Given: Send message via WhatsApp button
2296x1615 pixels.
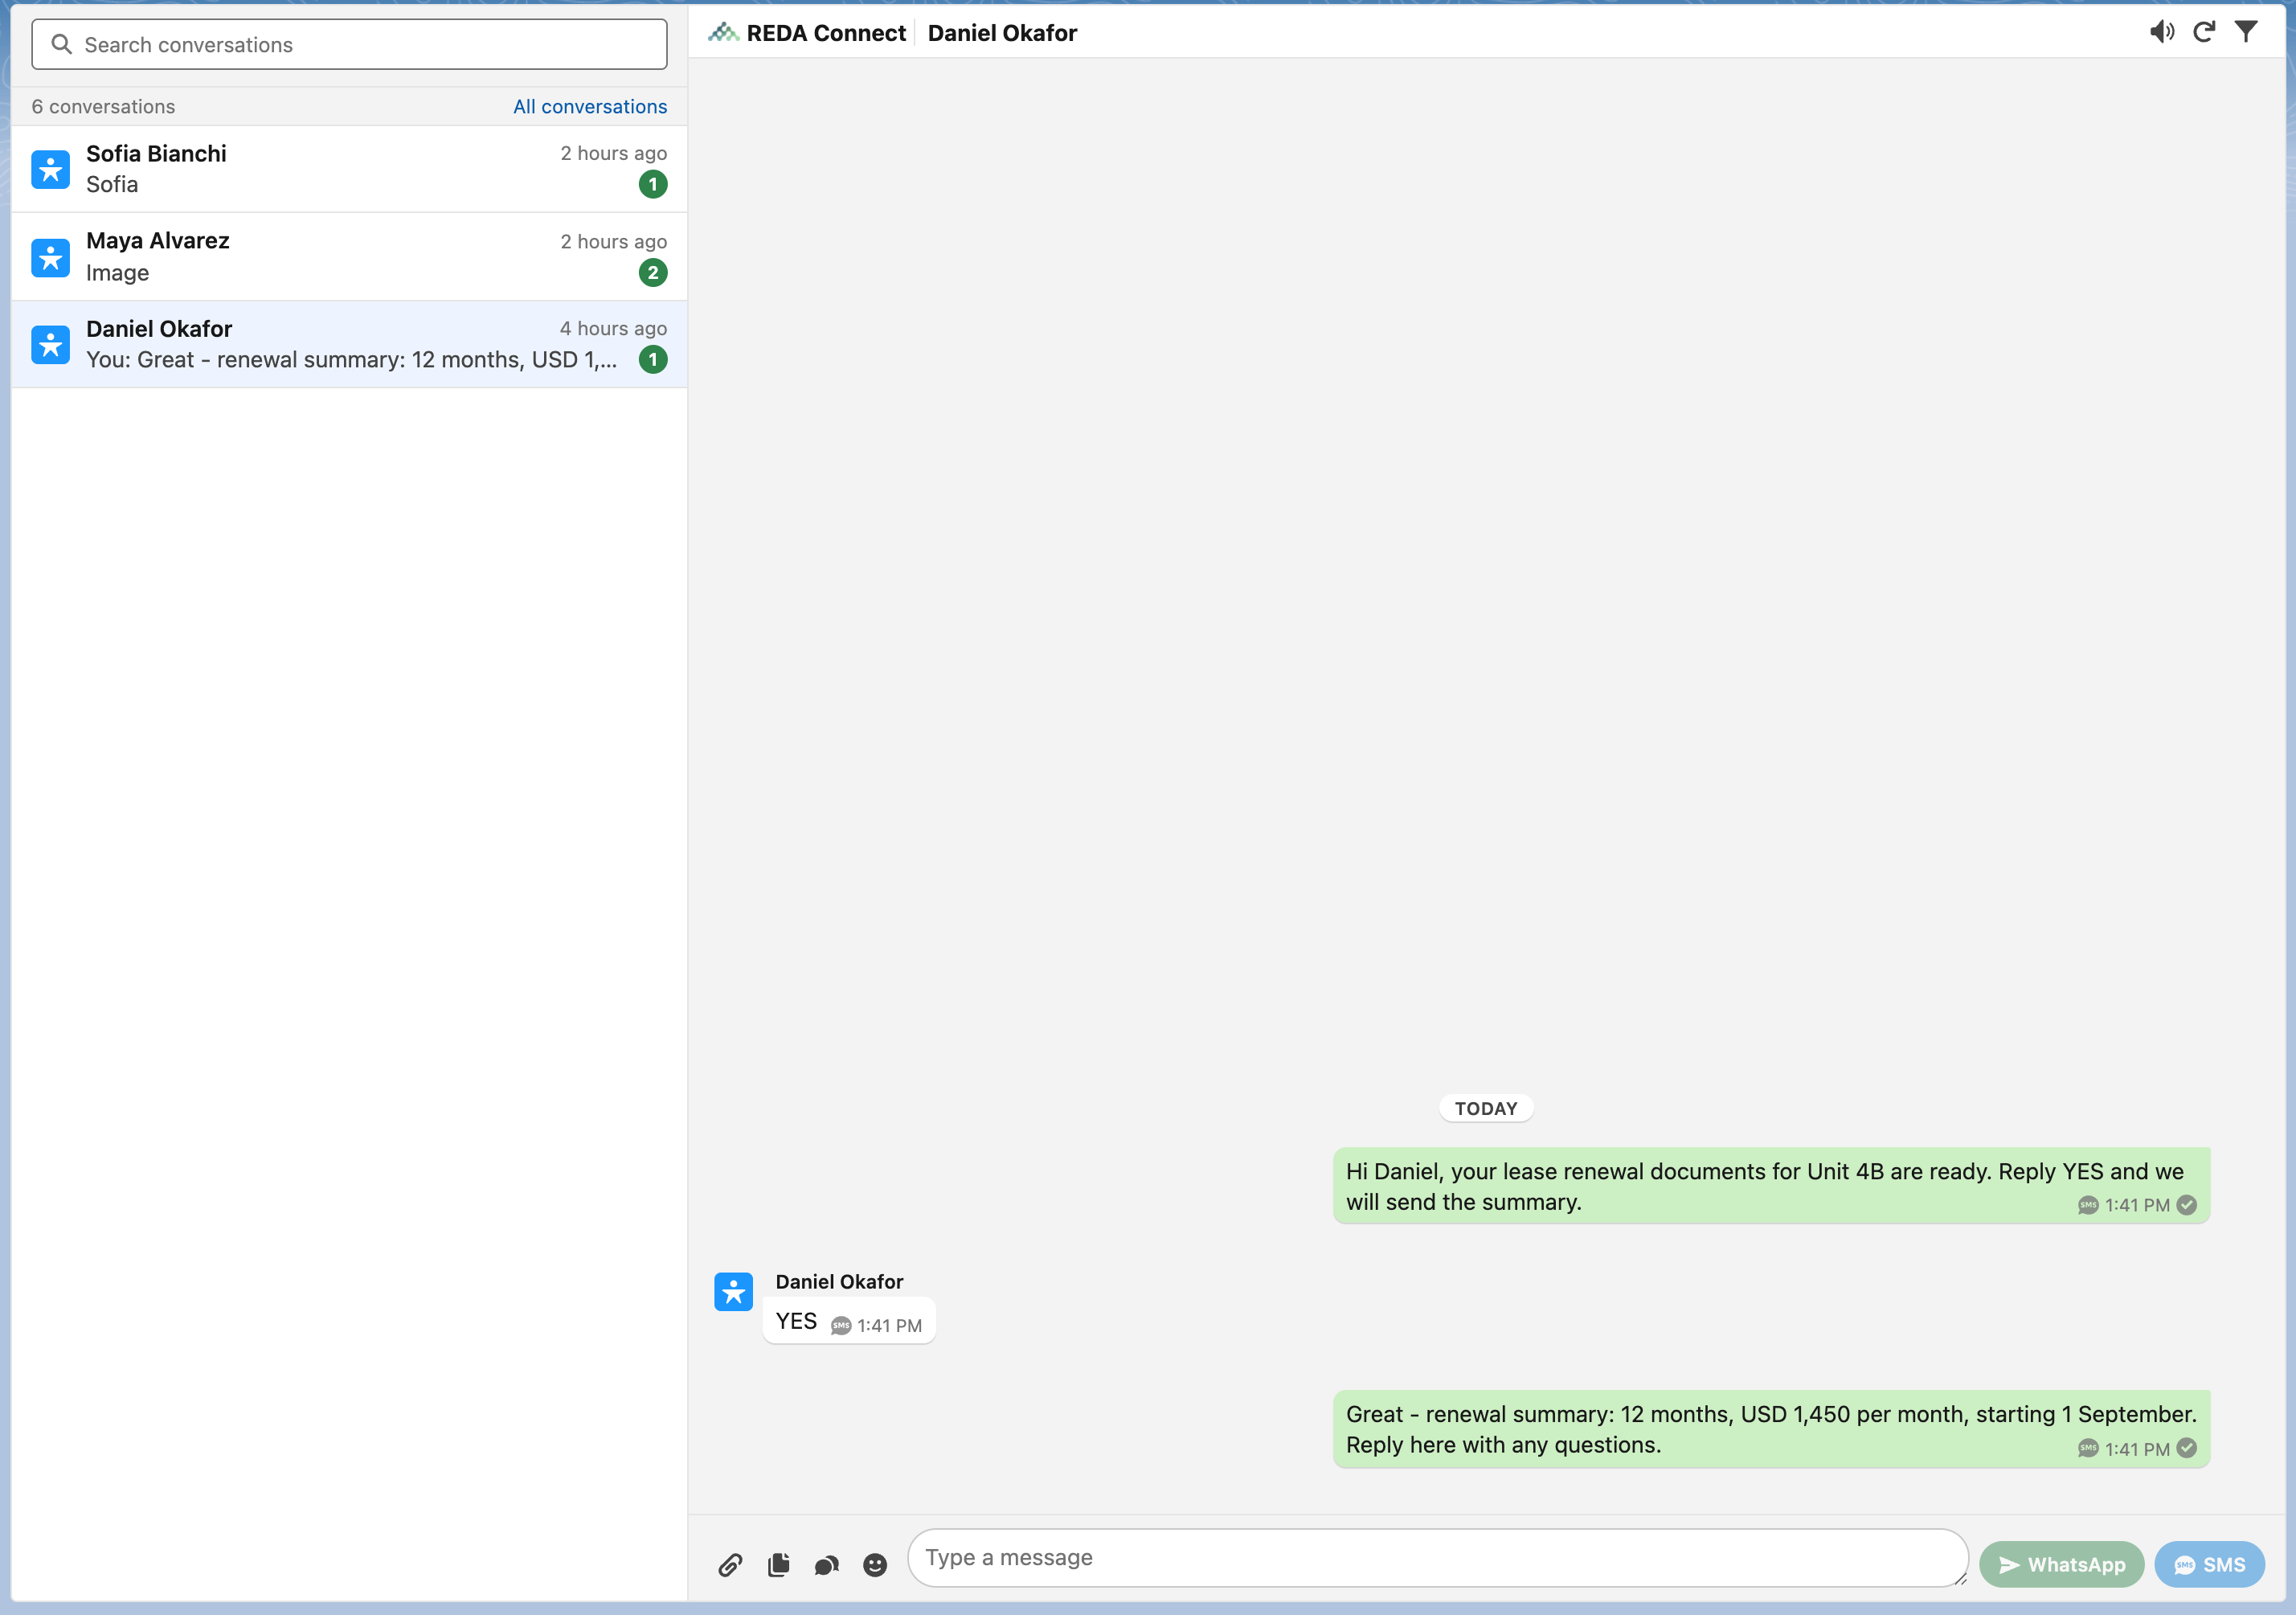Looking at the screenshot, I should pos(2061,1564).
